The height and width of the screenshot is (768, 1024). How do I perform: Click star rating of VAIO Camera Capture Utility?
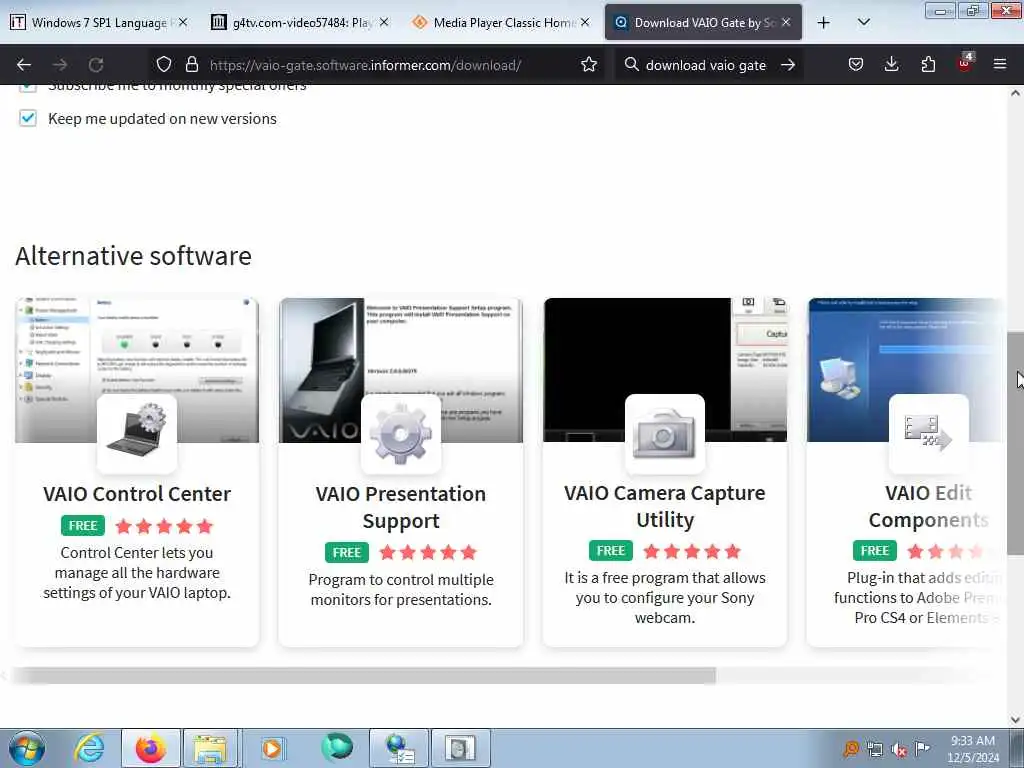click(x=692, y=551)
